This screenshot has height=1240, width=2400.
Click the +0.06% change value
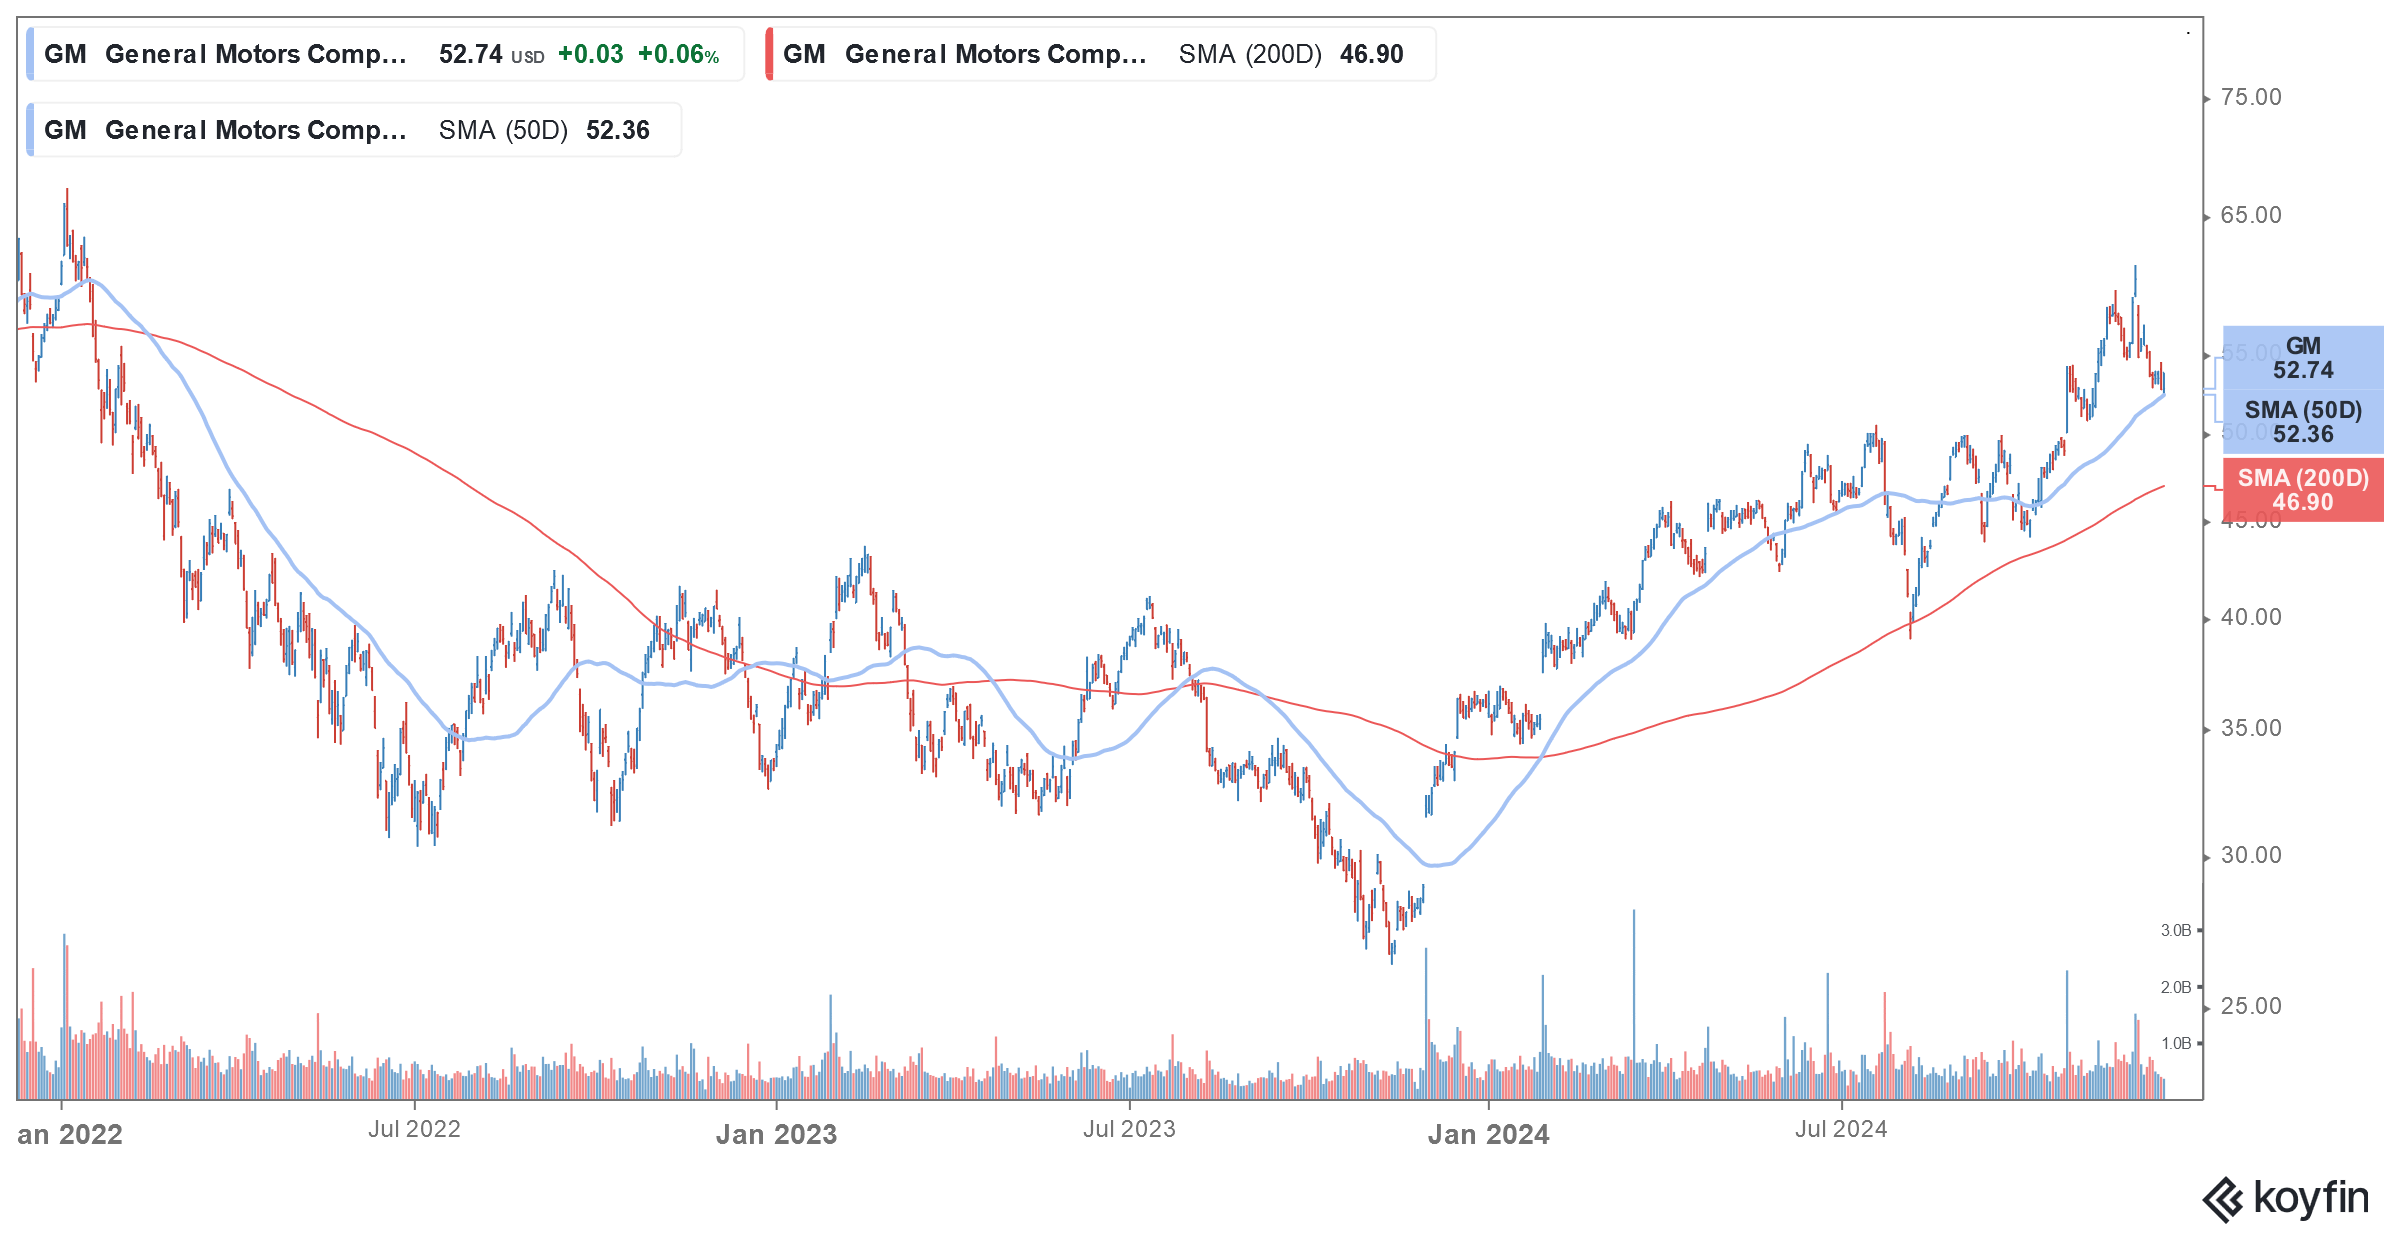[x=679, y=54]
